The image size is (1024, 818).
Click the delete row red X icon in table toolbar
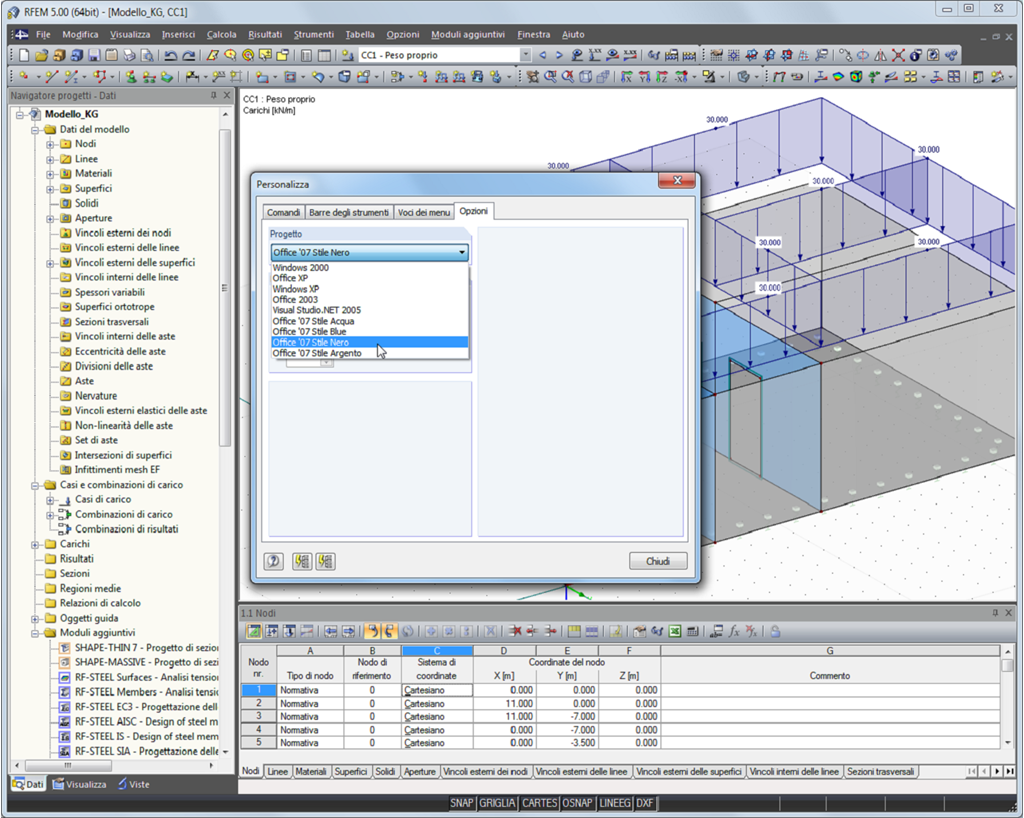tap(516, 631)
